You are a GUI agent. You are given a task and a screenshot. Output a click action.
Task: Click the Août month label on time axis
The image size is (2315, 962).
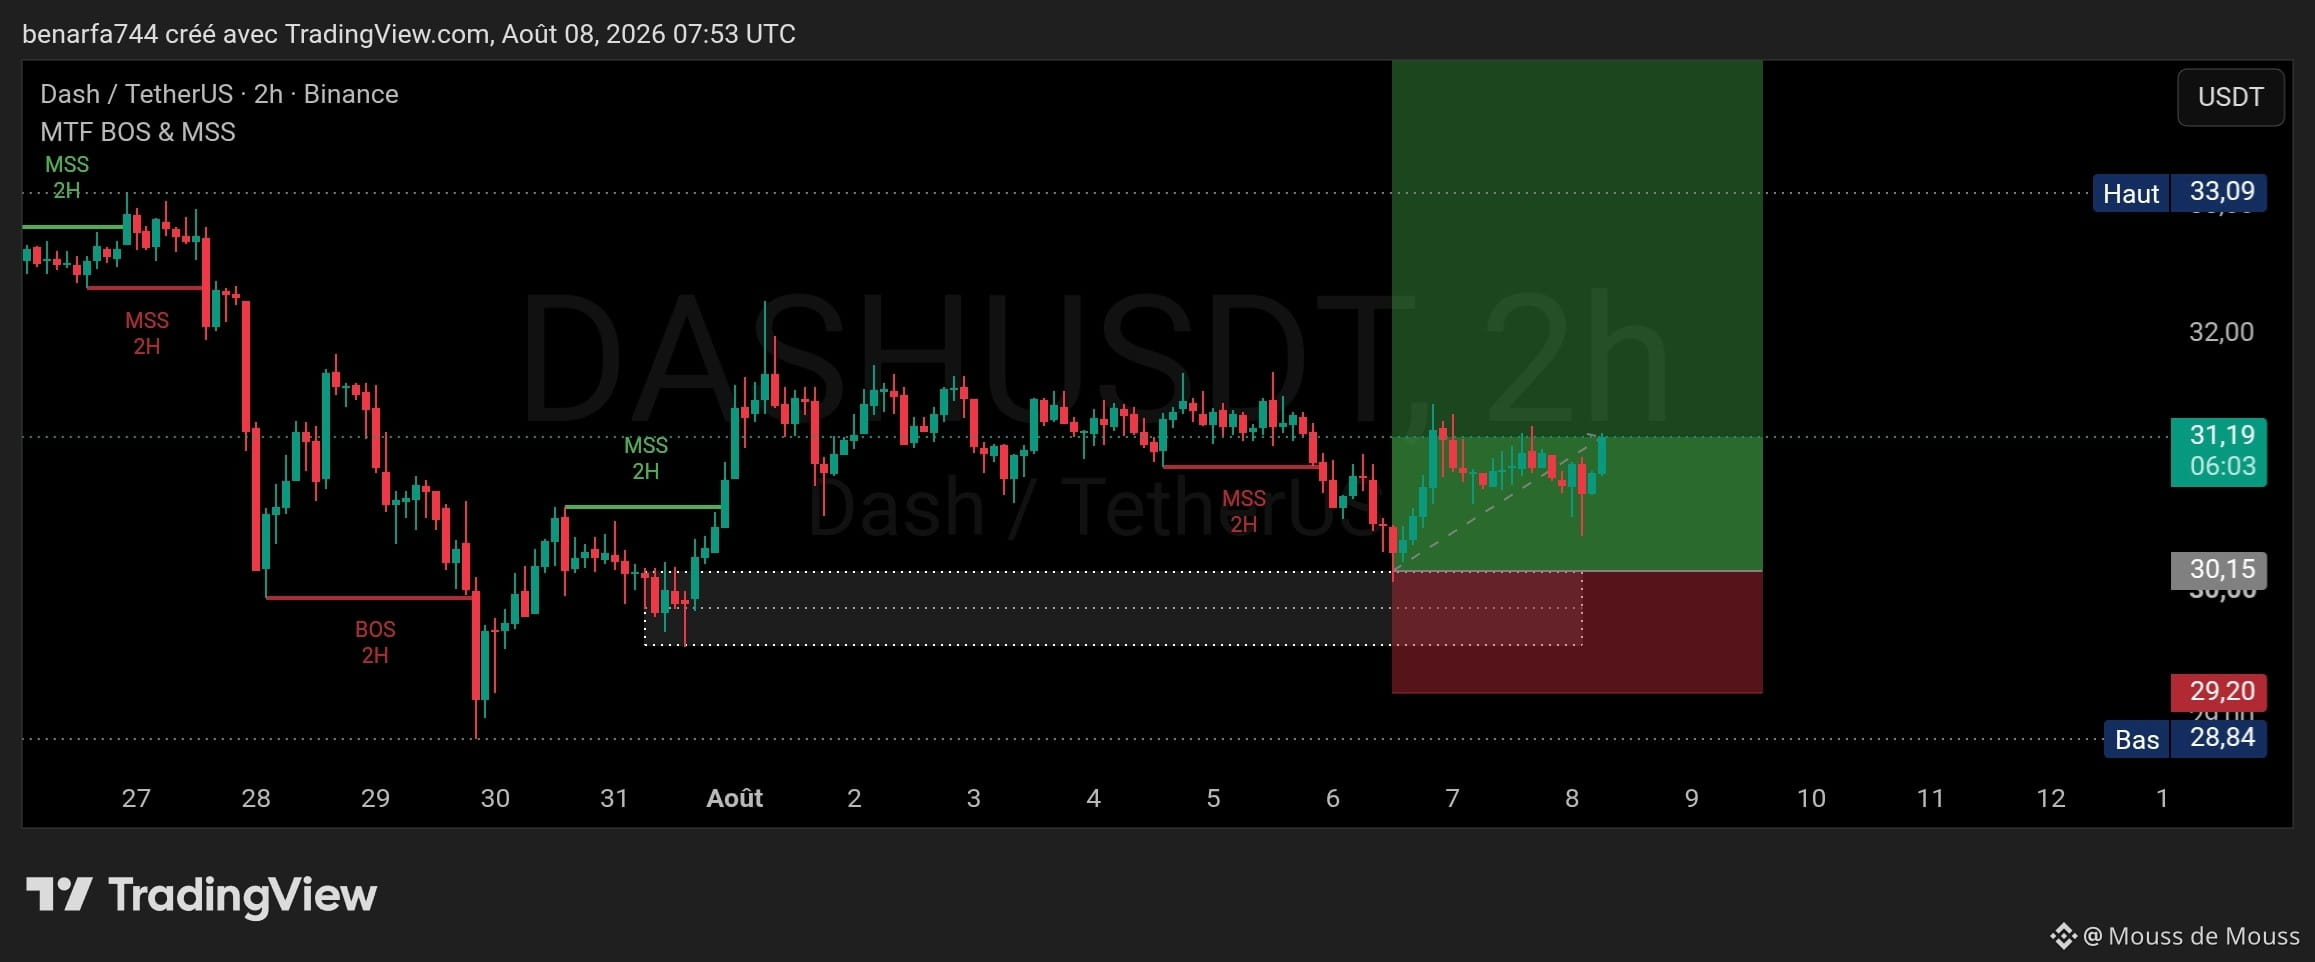coord(735,798)
